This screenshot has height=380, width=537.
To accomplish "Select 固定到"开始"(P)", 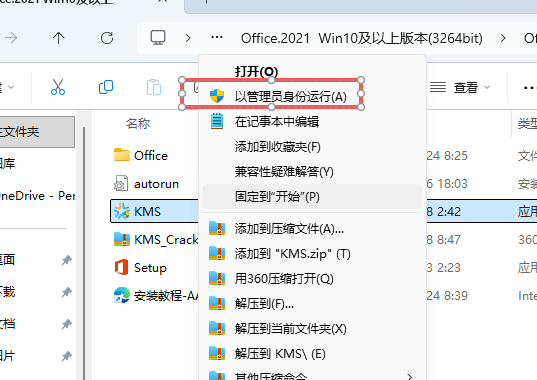I will coord(312,197).
